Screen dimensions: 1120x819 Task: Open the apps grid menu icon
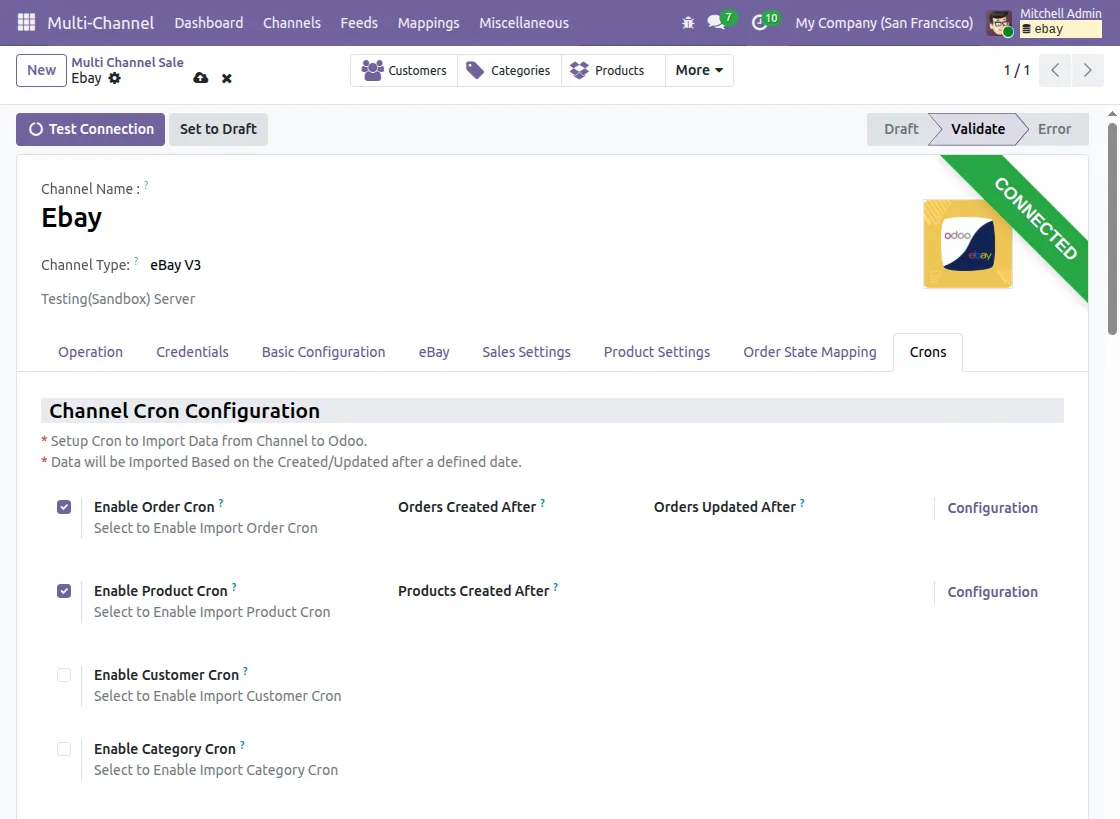click(x=26, y=22)
